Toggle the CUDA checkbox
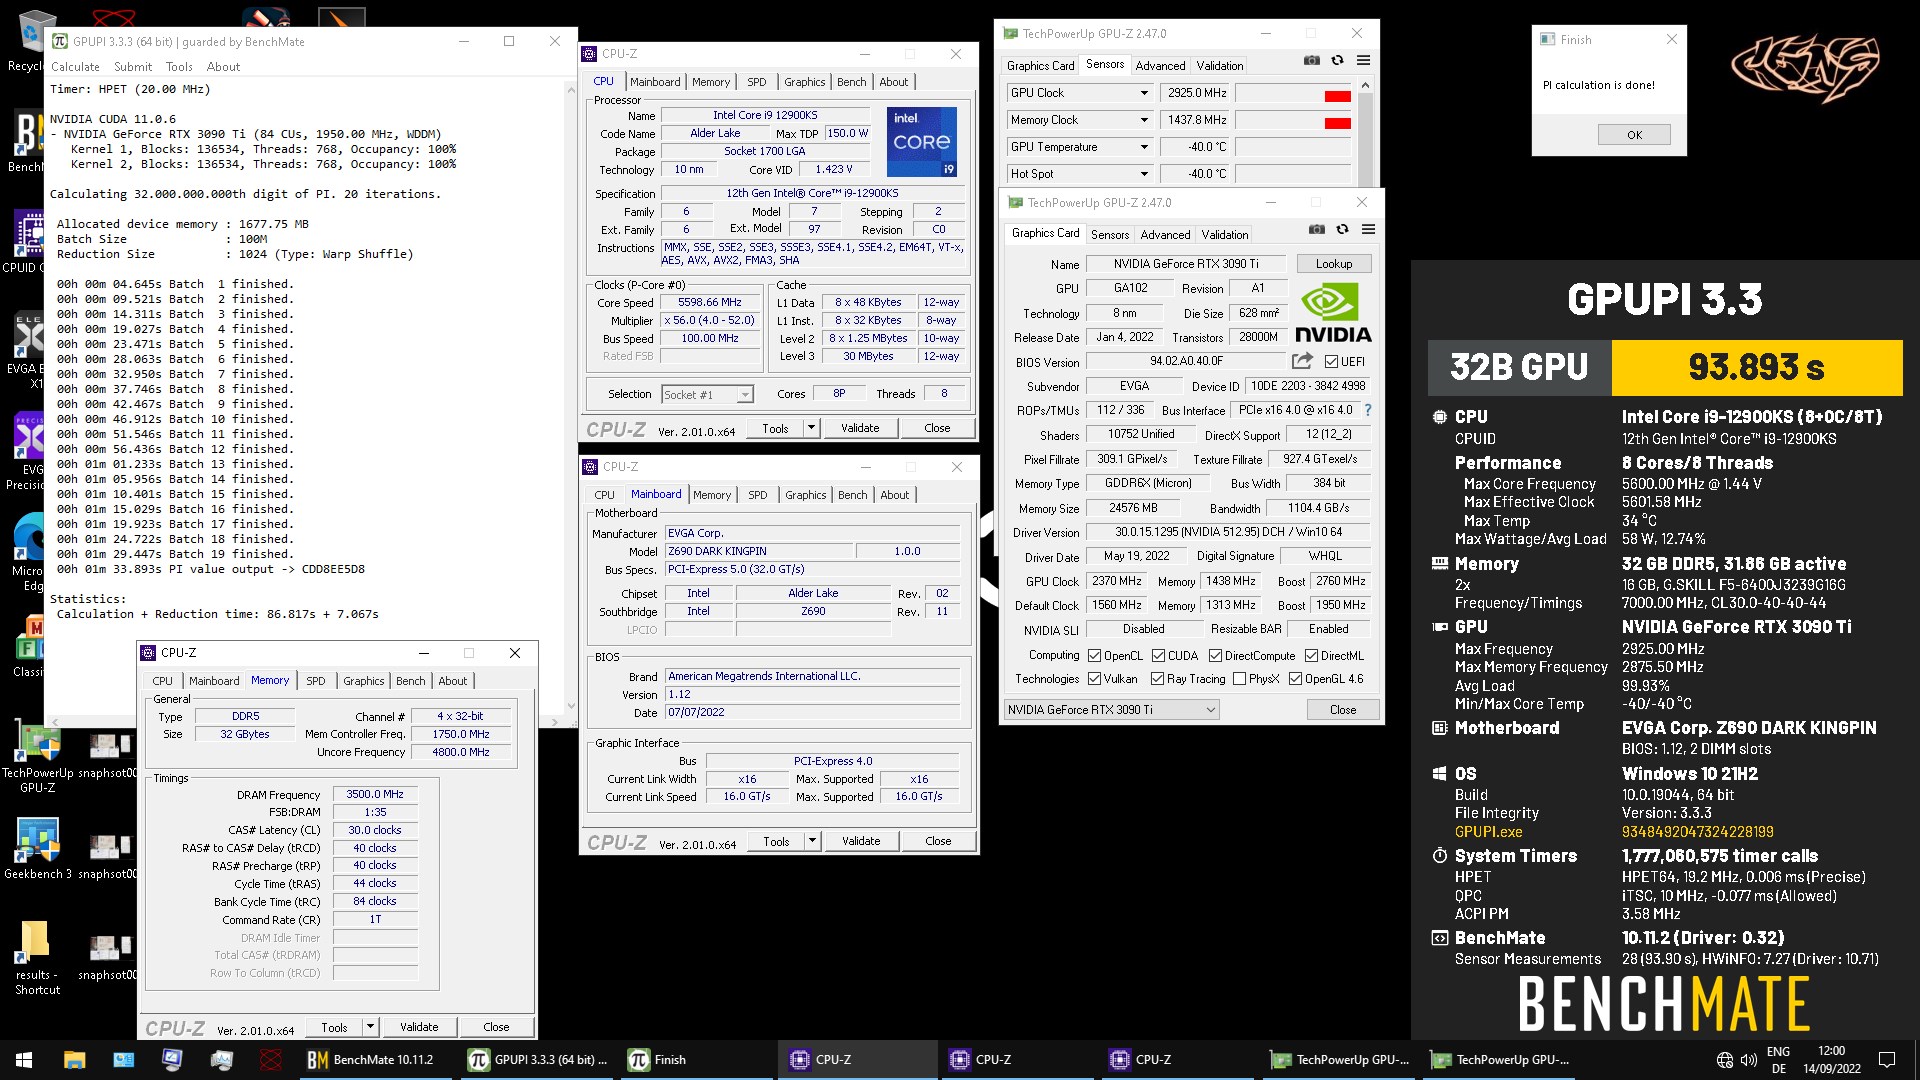 (1158, 656)
